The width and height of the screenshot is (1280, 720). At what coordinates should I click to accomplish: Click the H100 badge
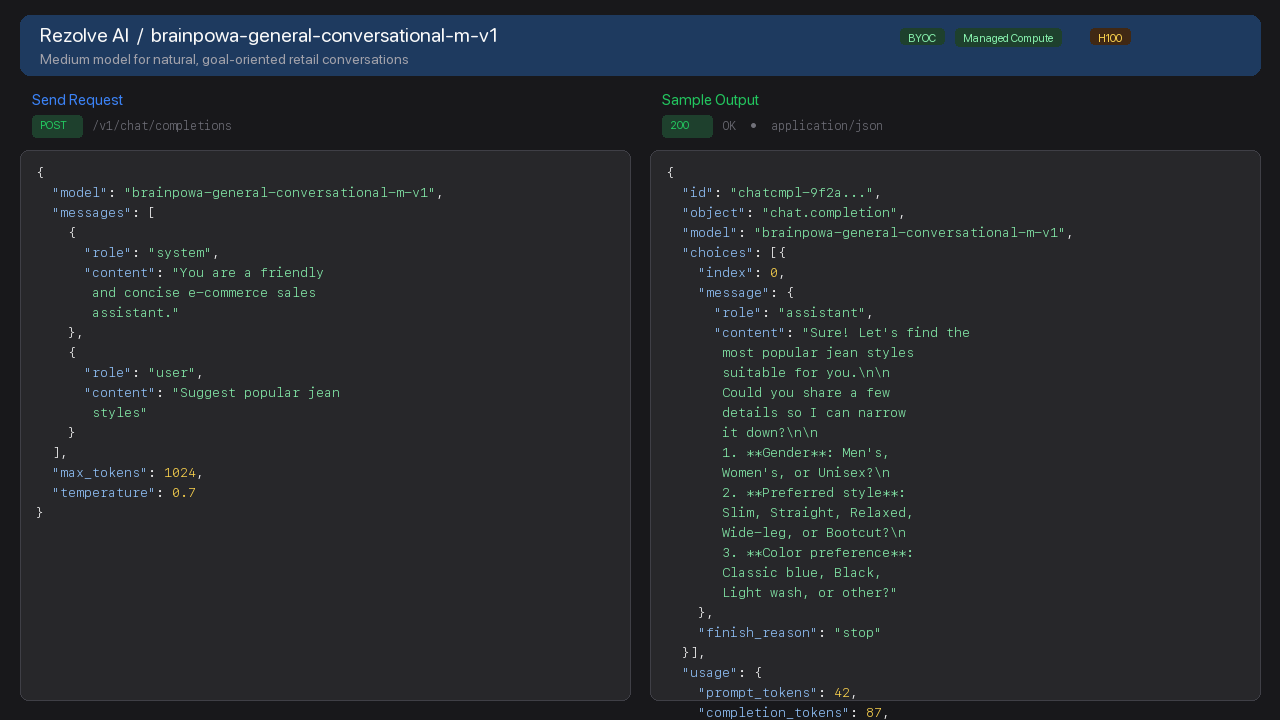click(1110, 38)
